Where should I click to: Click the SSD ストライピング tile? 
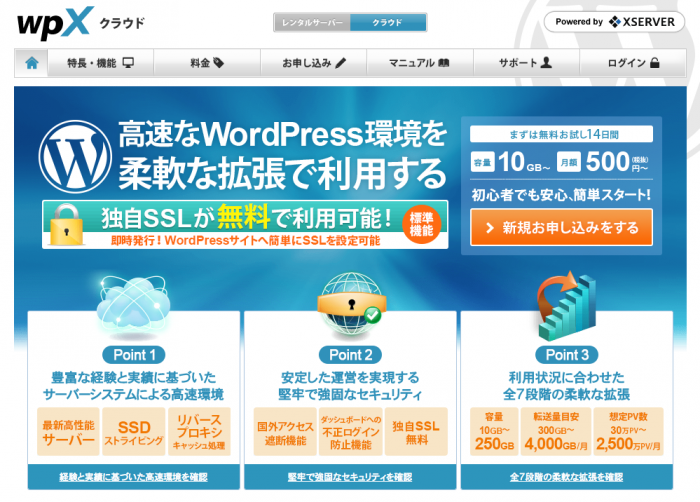133,431
